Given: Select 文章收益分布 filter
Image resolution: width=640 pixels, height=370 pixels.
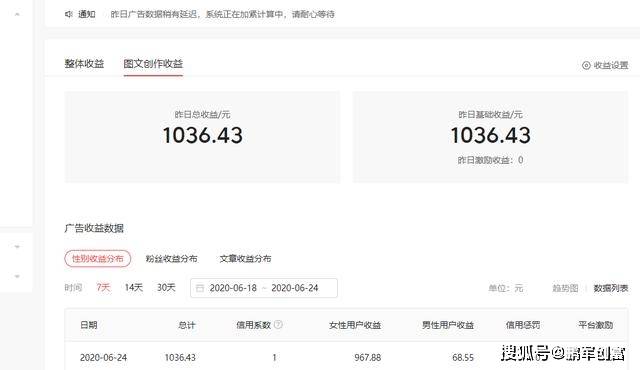Looking at the screenshot, I should tap(245, 259).
